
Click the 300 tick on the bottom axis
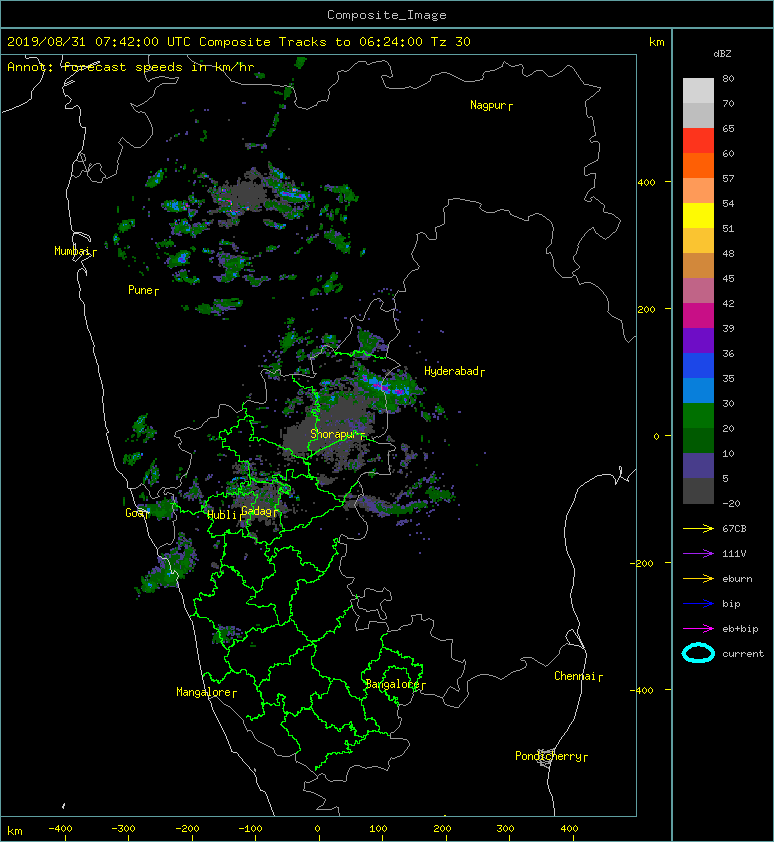505,829
